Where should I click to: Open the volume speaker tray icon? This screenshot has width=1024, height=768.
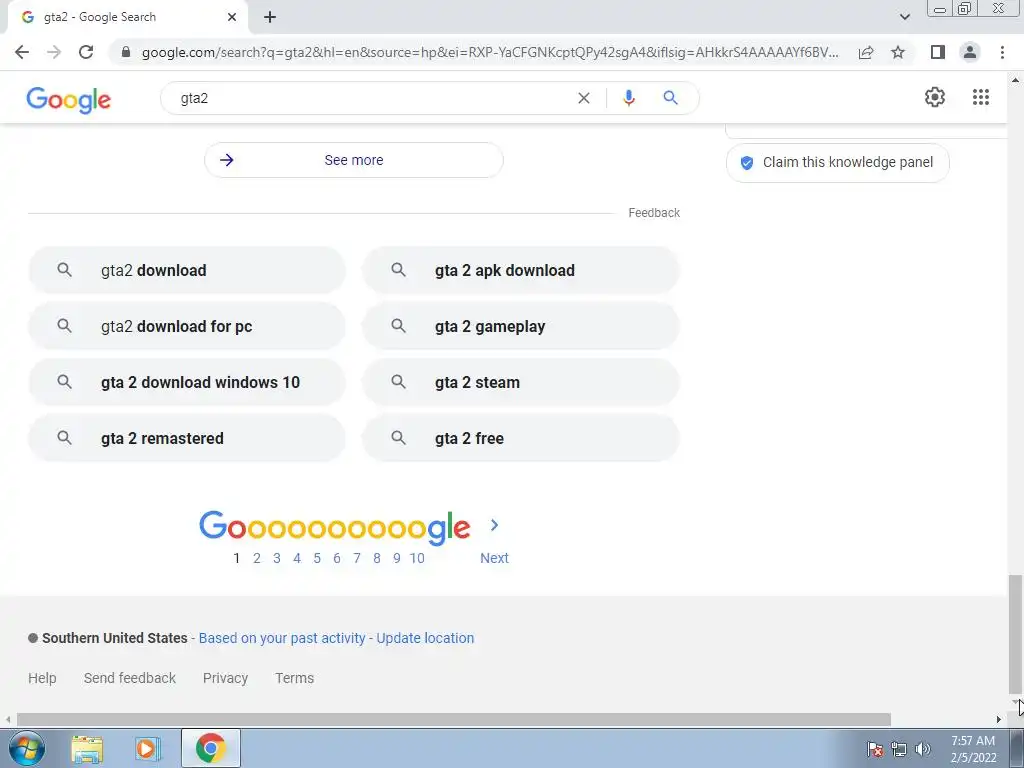coord(923,749)
